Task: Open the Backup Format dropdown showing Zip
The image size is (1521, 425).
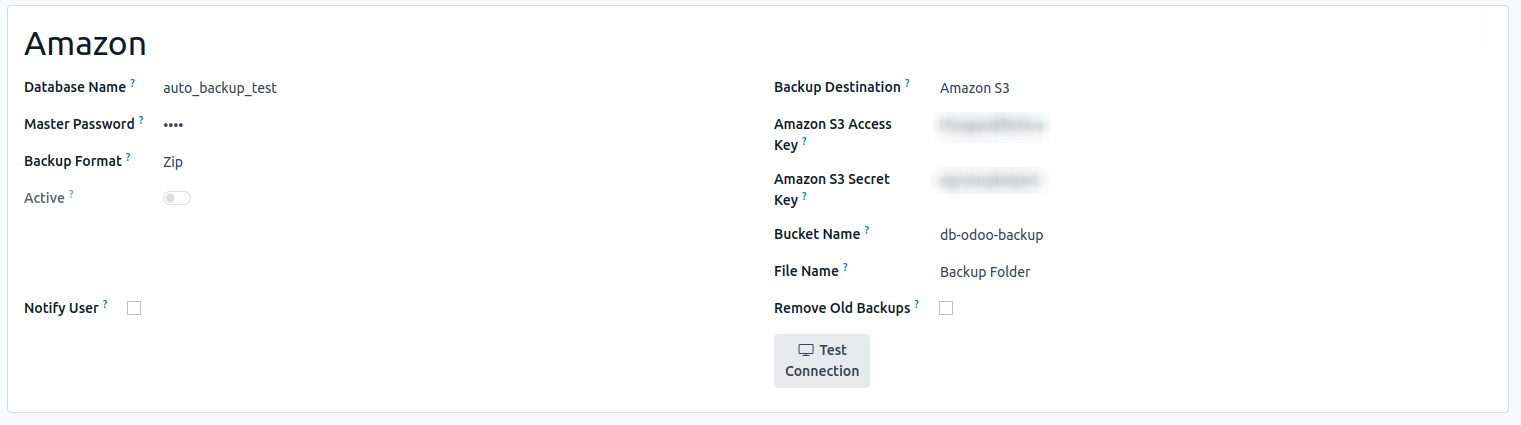Action: (173, 162)
